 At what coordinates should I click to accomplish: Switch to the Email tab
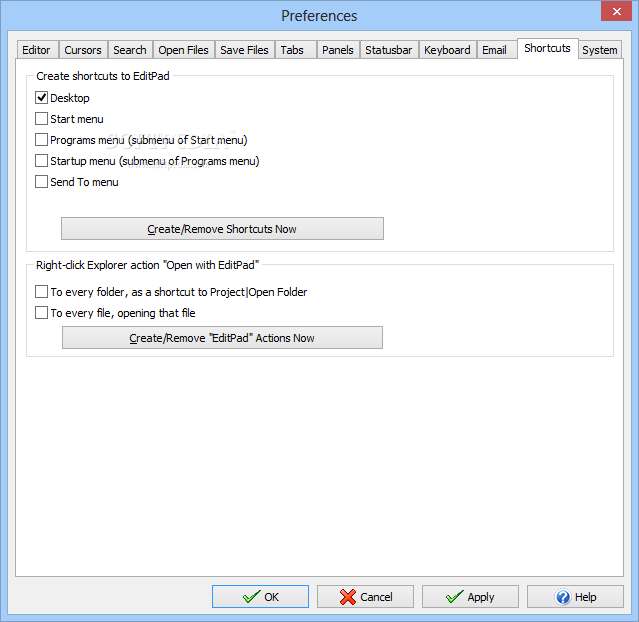pyautogui.click(x=497, y=50)
